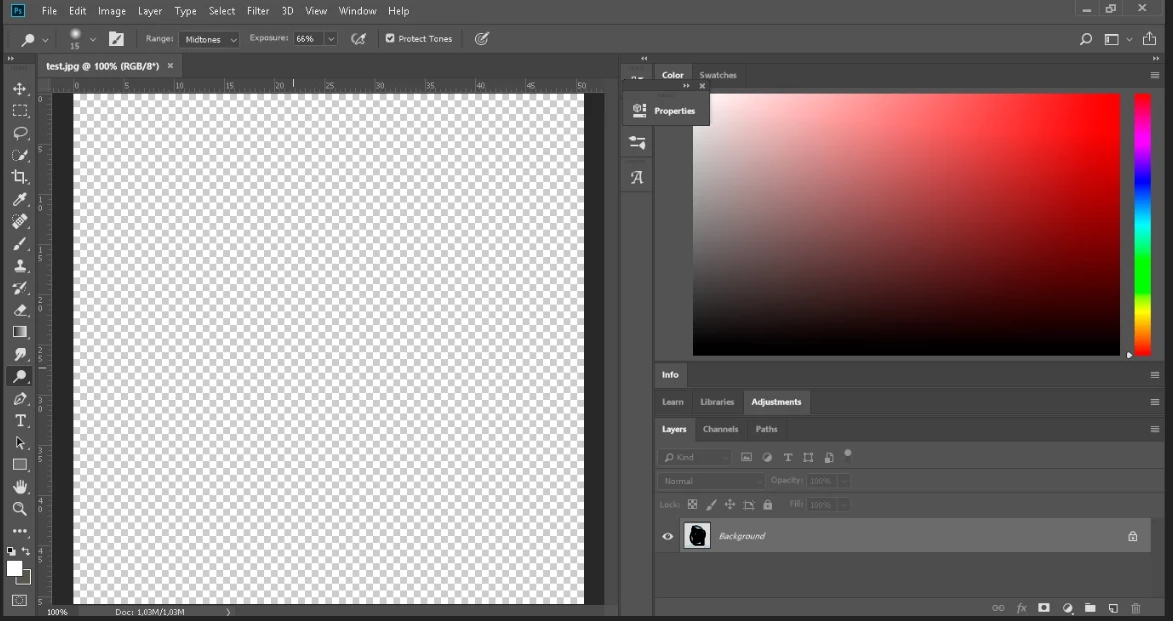Toggle the Protect Tones checkbox
The height and width of the screenshot is (621, 1173).
(x=390, y=38)
